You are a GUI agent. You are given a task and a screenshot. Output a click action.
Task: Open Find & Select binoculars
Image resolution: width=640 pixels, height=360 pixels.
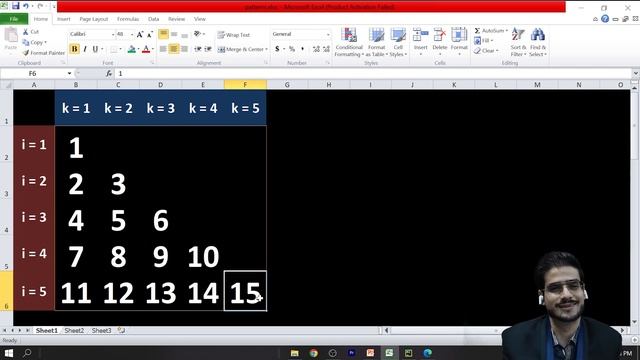point(538,42)
